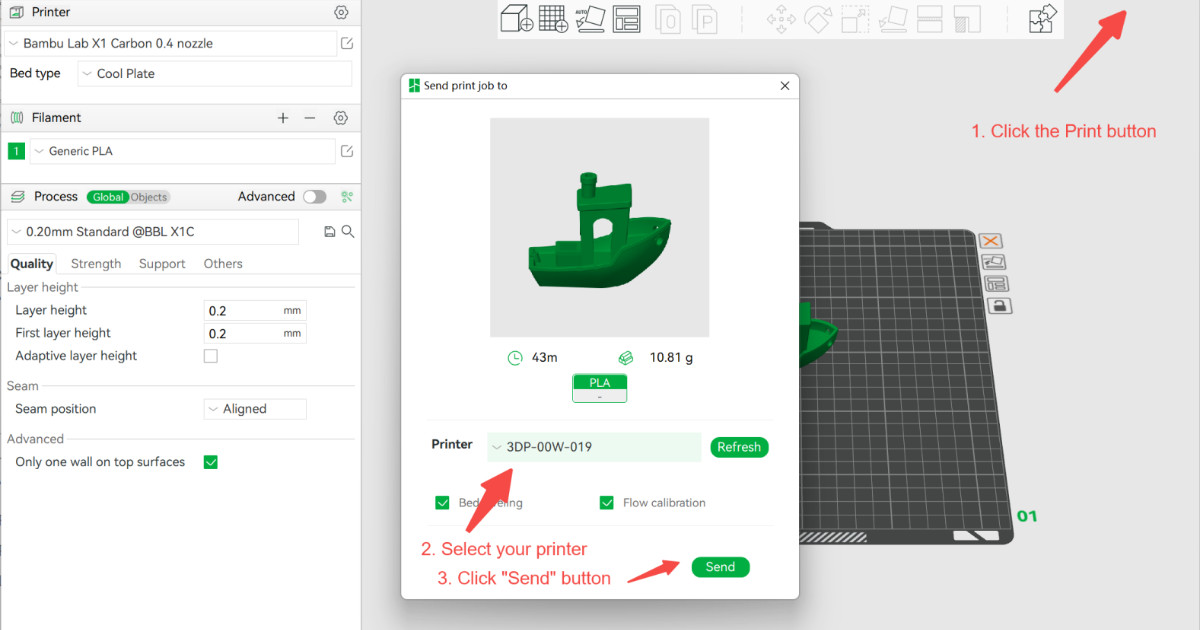This screenshot has width=1200, height=630.
Task: Open the Strength tab
Action: (96, 264)
